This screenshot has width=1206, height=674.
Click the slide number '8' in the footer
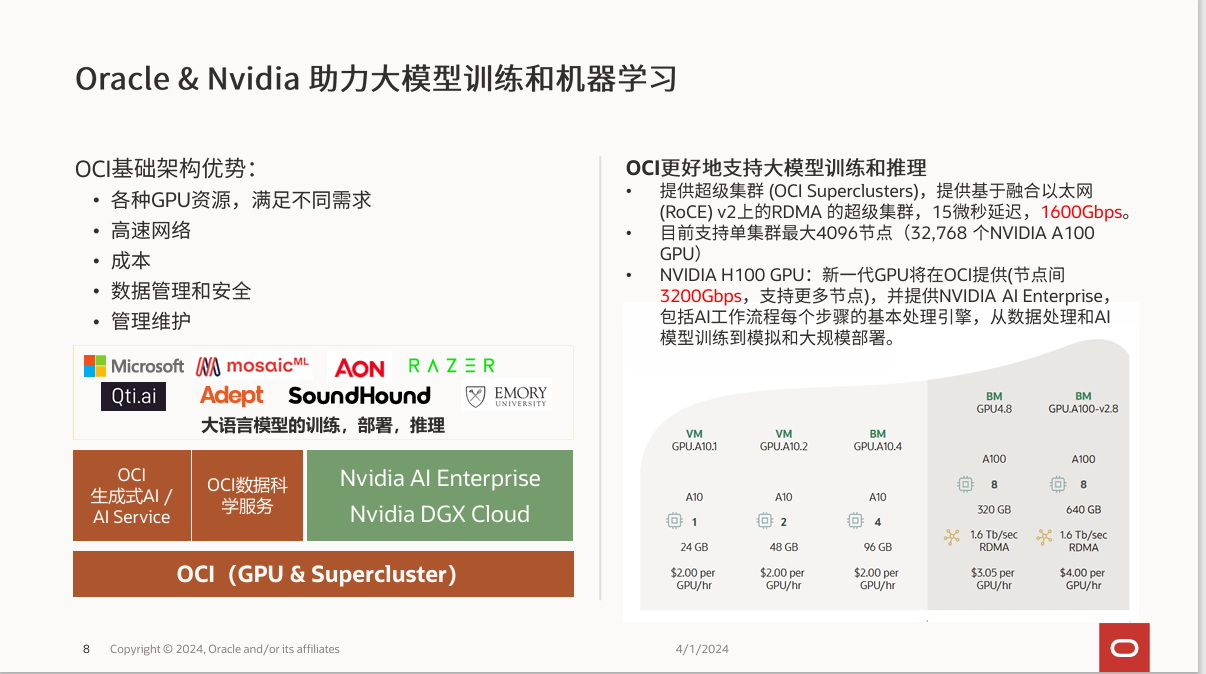86,649
